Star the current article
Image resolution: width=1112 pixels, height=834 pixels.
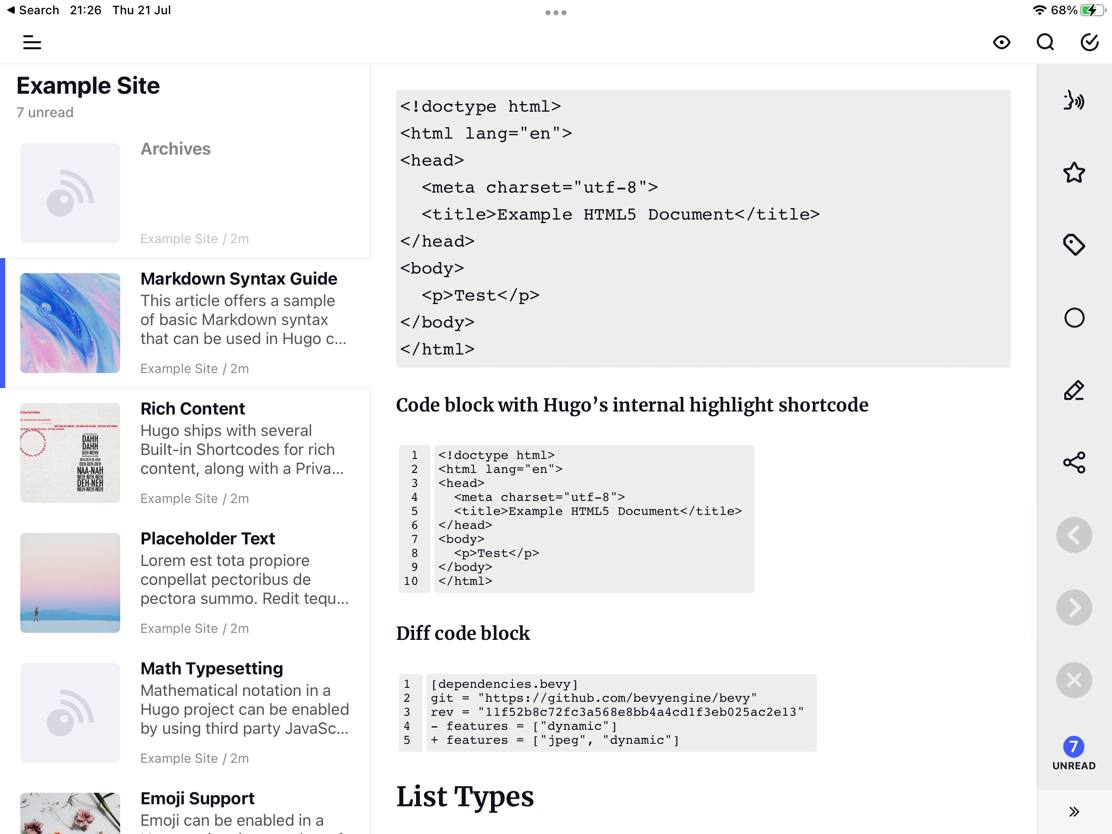pyautogui.click(x=1074, y=172)
